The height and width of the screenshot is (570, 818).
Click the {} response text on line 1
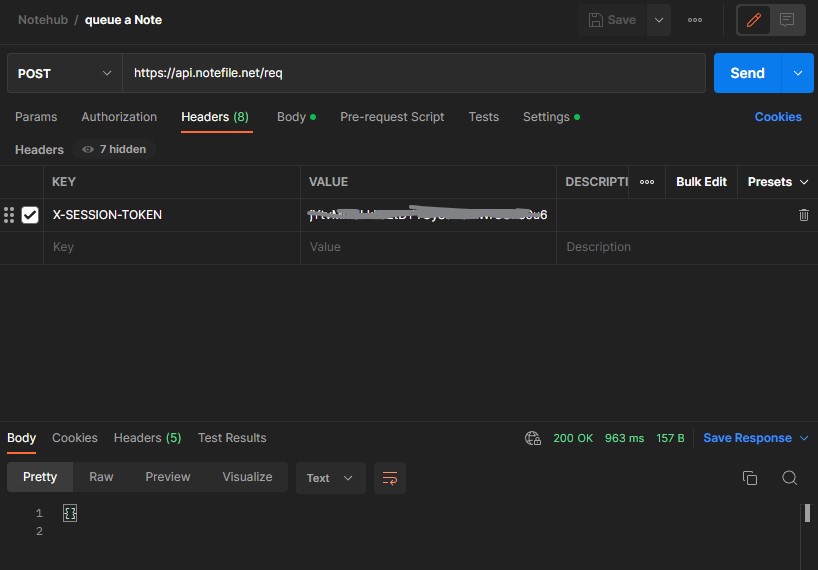click(x=70, y=513)
